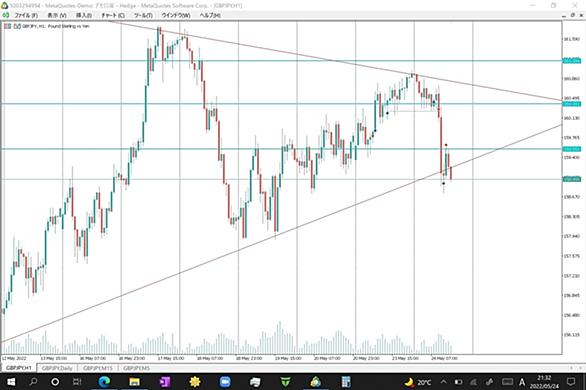This screenshot has height=390, width=586.
Task: Open the ウインドウ (W) menu
Action: pyautogui.click(x=176, y=15)
